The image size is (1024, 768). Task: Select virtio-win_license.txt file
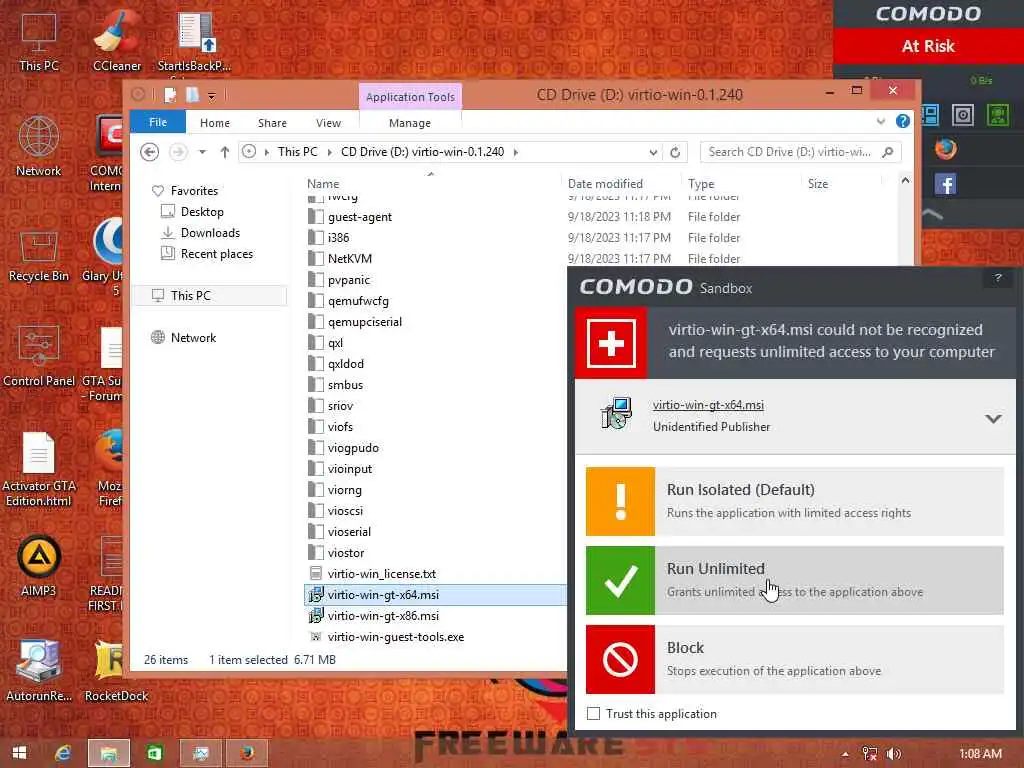381,574
